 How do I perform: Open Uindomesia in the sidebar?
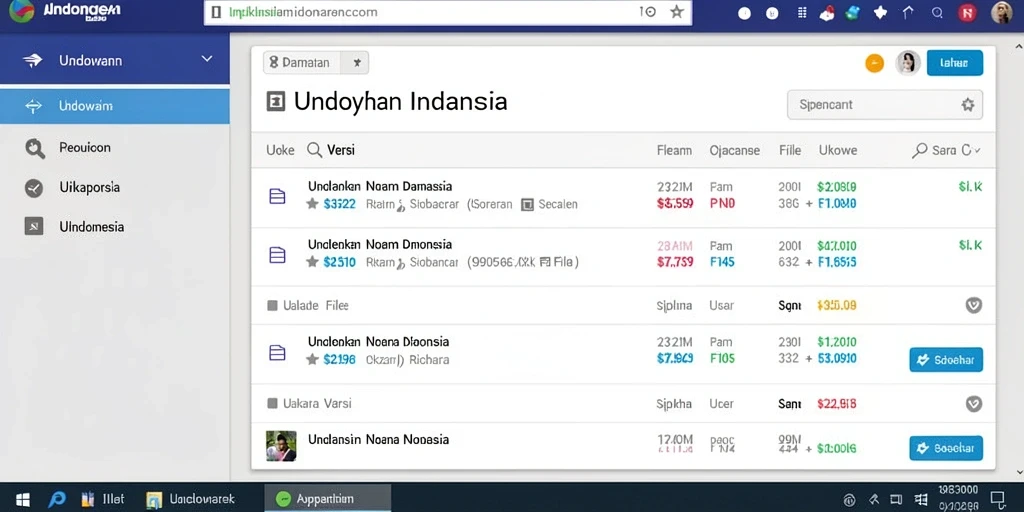[91, 227]
